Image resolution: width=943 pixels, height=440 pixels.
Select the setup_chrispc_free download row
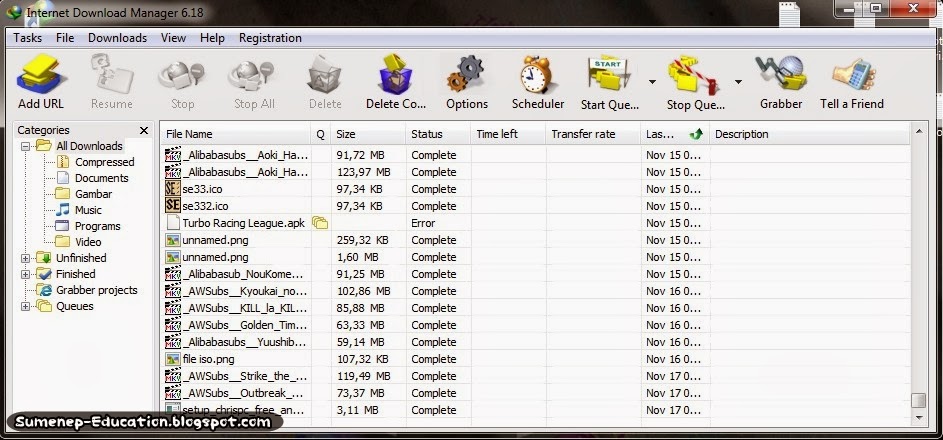click(x=535, y=410)
